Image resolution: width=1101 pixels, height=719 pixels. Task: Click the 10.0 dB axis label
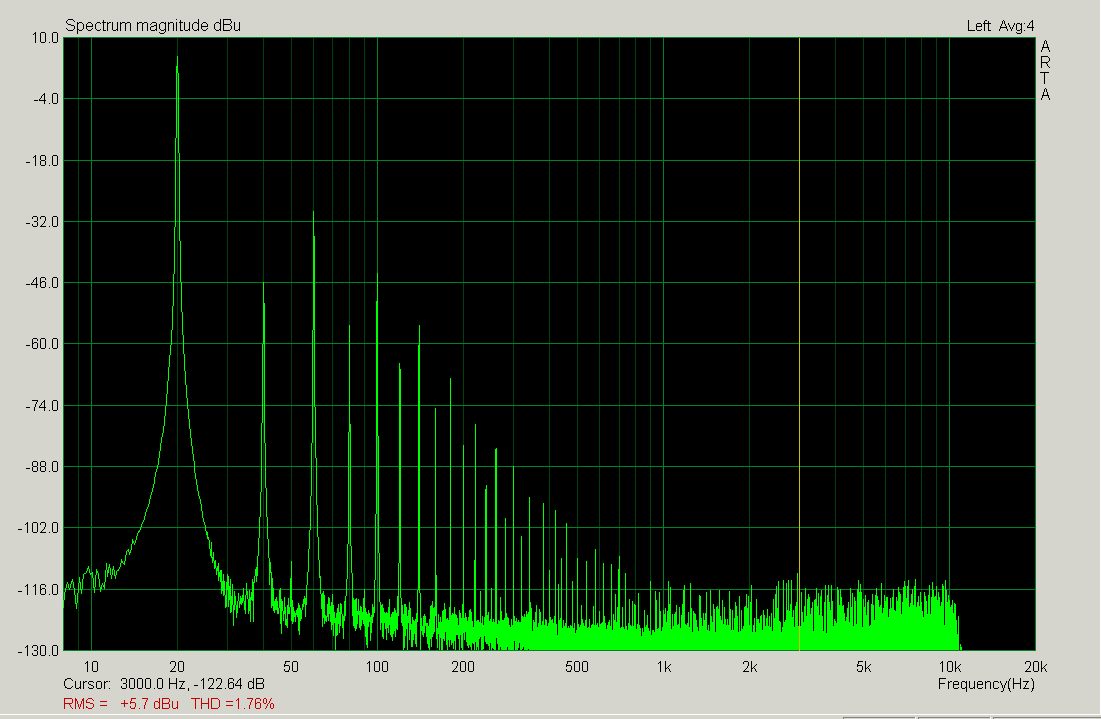pos(46,38)
